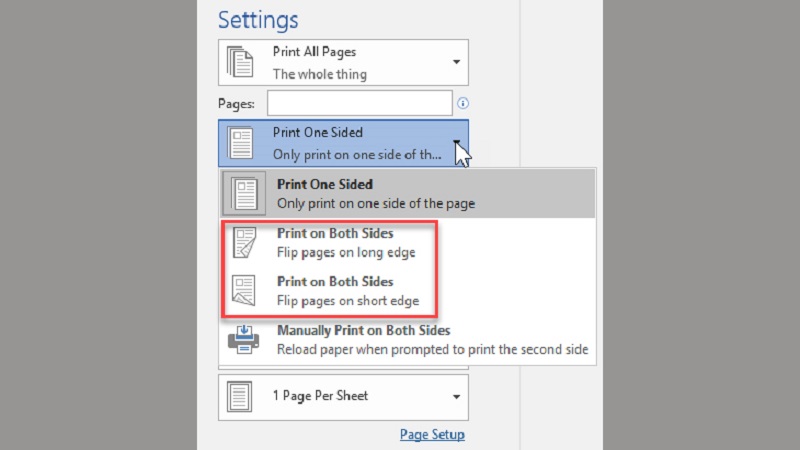Expand the Print All Pages dropdown arrow
This screenshot has width=800, height=450.
point(456,62)
